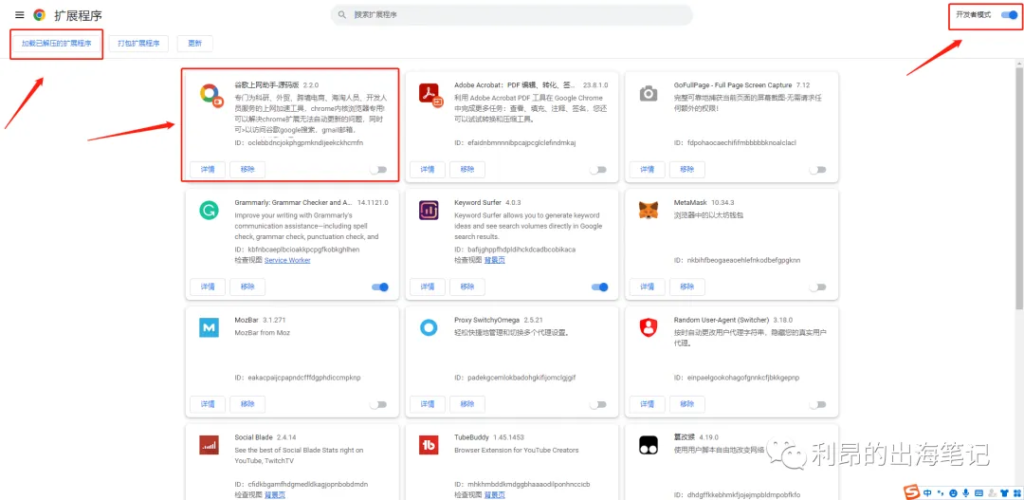Click the Sogou microphone voice input icon

(x=965, y=492)
